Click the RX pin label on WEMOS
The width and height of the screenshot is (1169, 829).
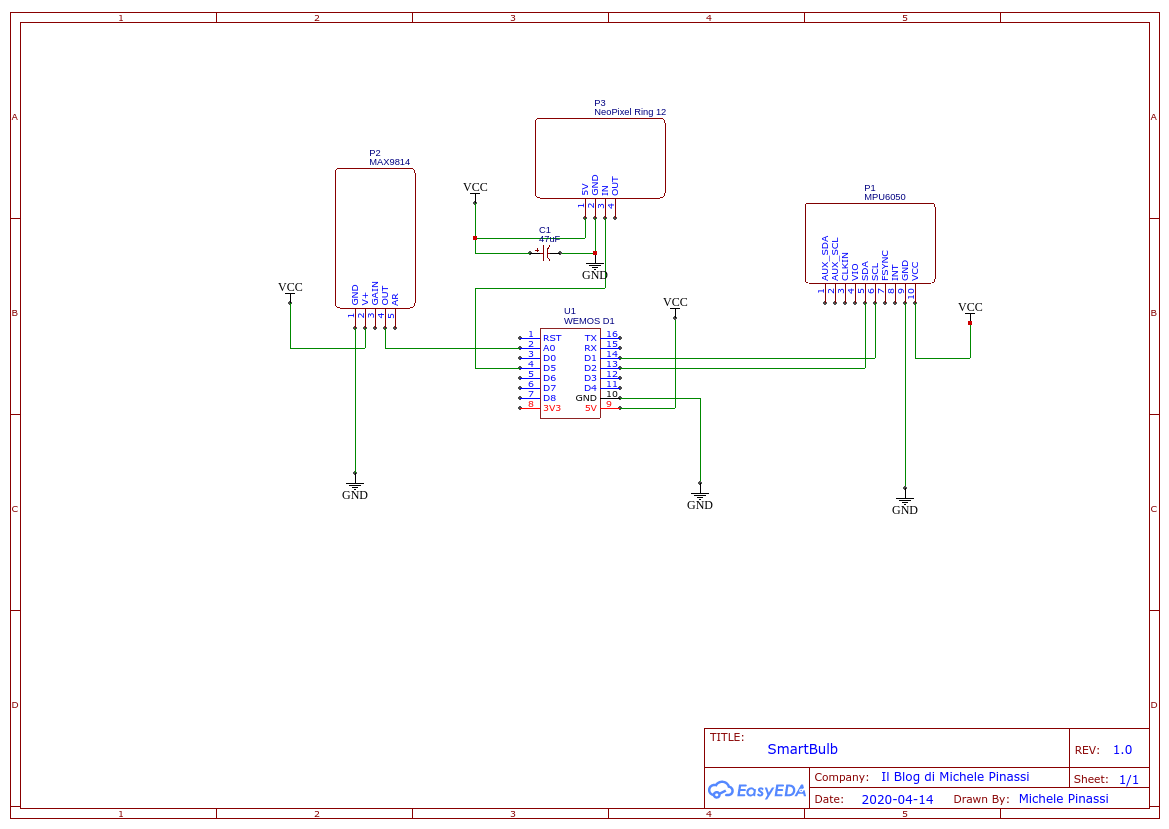pos(590,348)
